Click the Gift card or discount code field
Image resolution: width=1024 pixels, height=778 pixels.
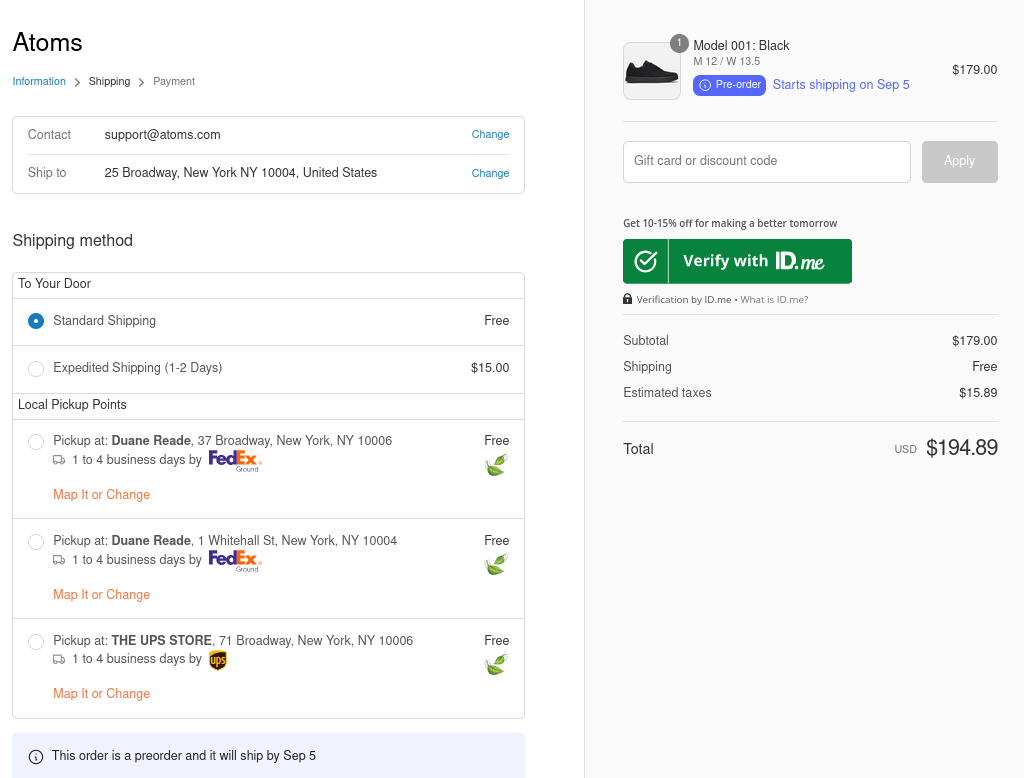pyautogui.click(x=767, y=161)
